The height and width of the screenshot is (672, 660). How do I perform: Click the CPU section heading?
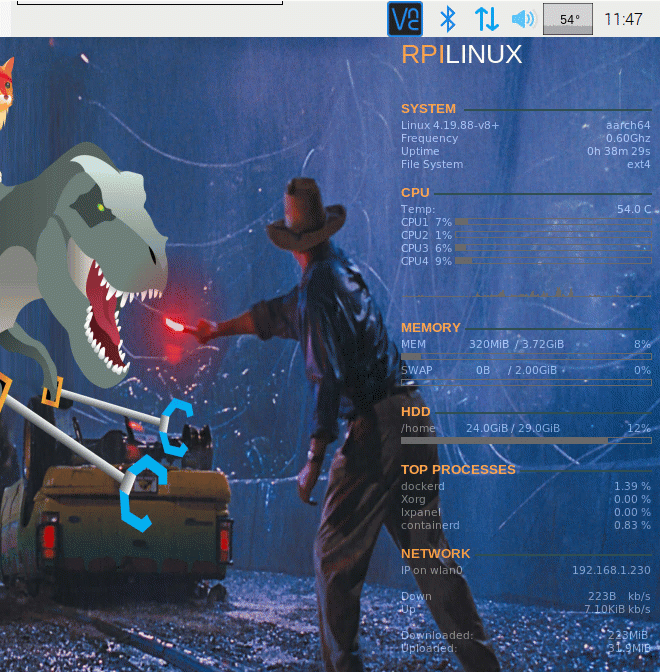click(x=415, y=193)
